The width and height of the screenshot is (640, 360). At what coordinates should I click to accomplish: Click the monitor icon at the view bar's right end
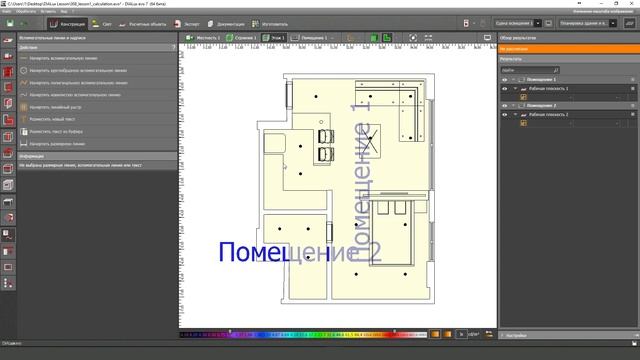[487, 38]
